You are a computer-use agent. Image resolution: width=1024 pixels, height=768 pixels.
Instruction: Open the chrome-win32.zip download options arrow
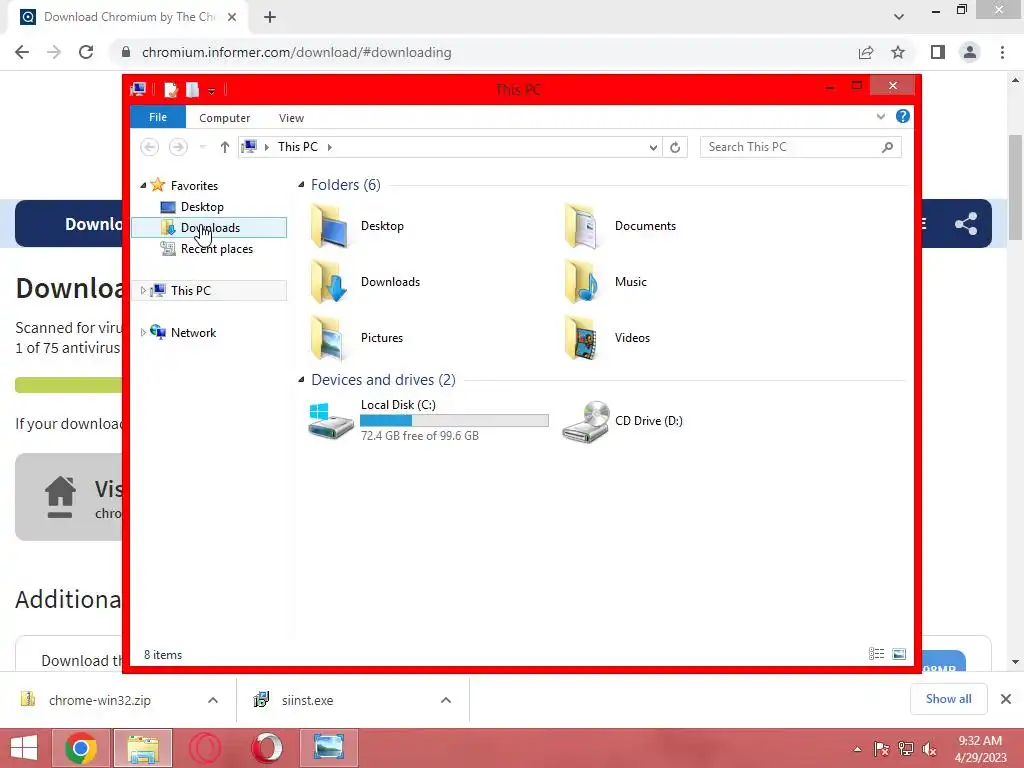tap(213, 700)
